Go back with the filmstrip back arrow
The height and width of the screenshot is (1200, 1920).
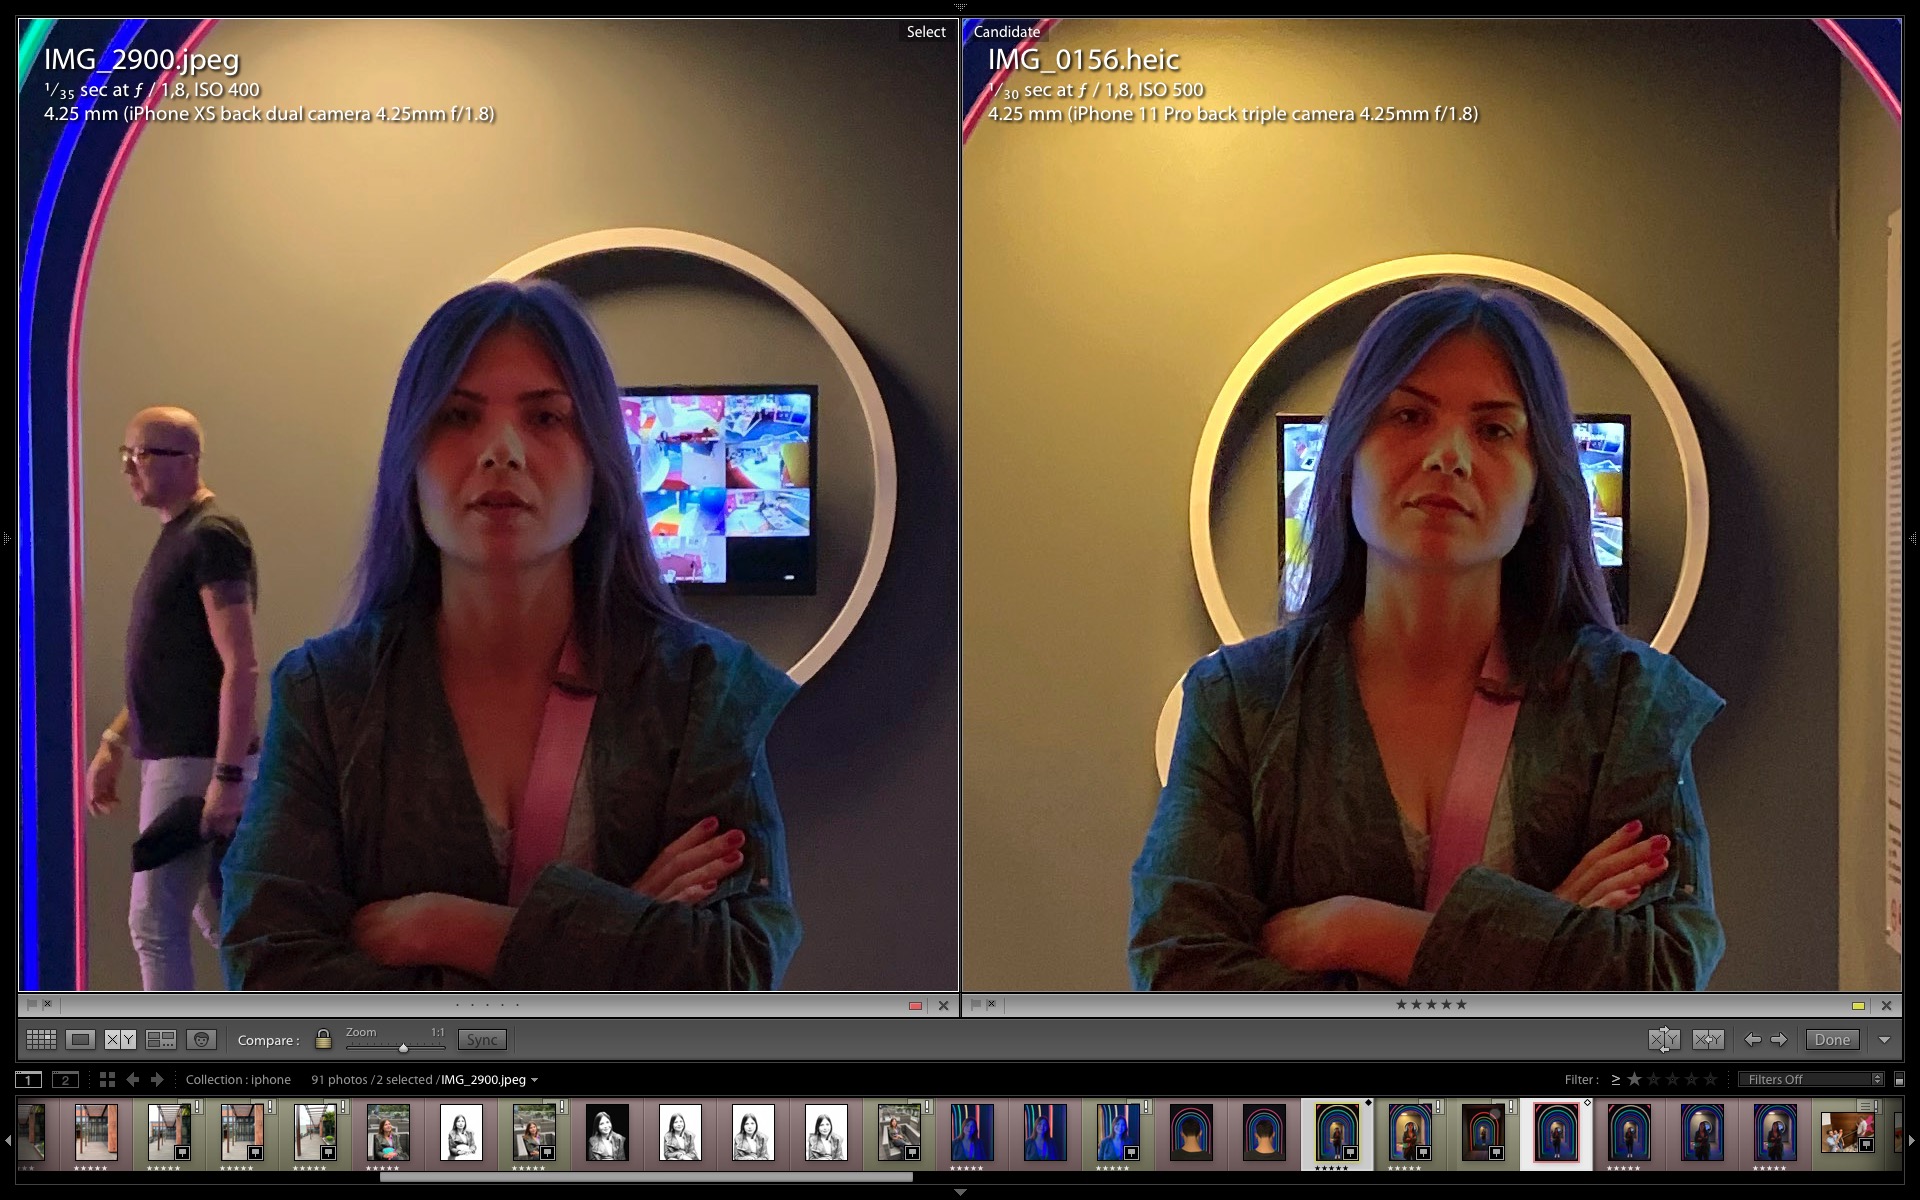click(132, 1080)
